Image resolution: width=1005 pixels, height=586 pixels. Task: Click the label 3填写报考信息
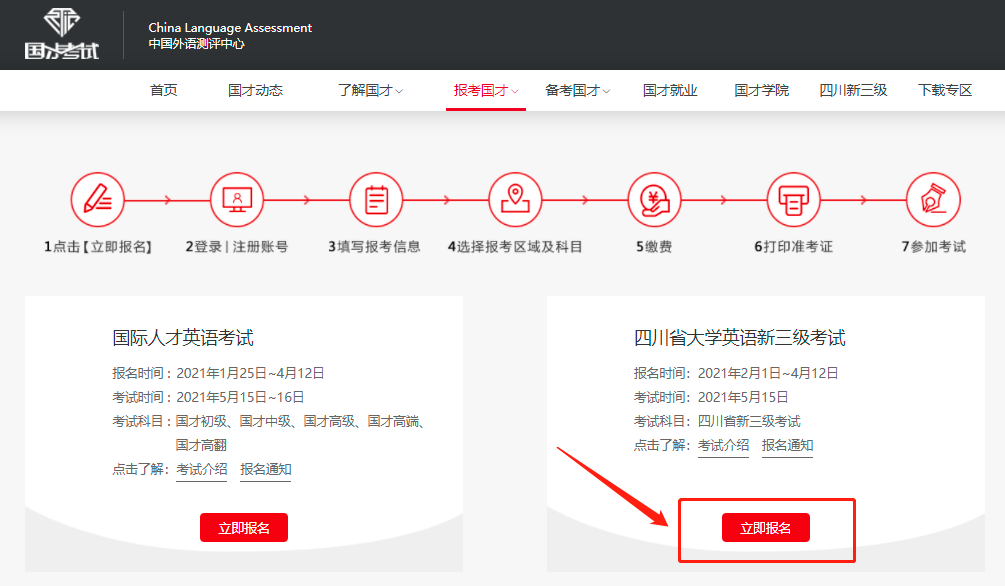pos(374,247)
